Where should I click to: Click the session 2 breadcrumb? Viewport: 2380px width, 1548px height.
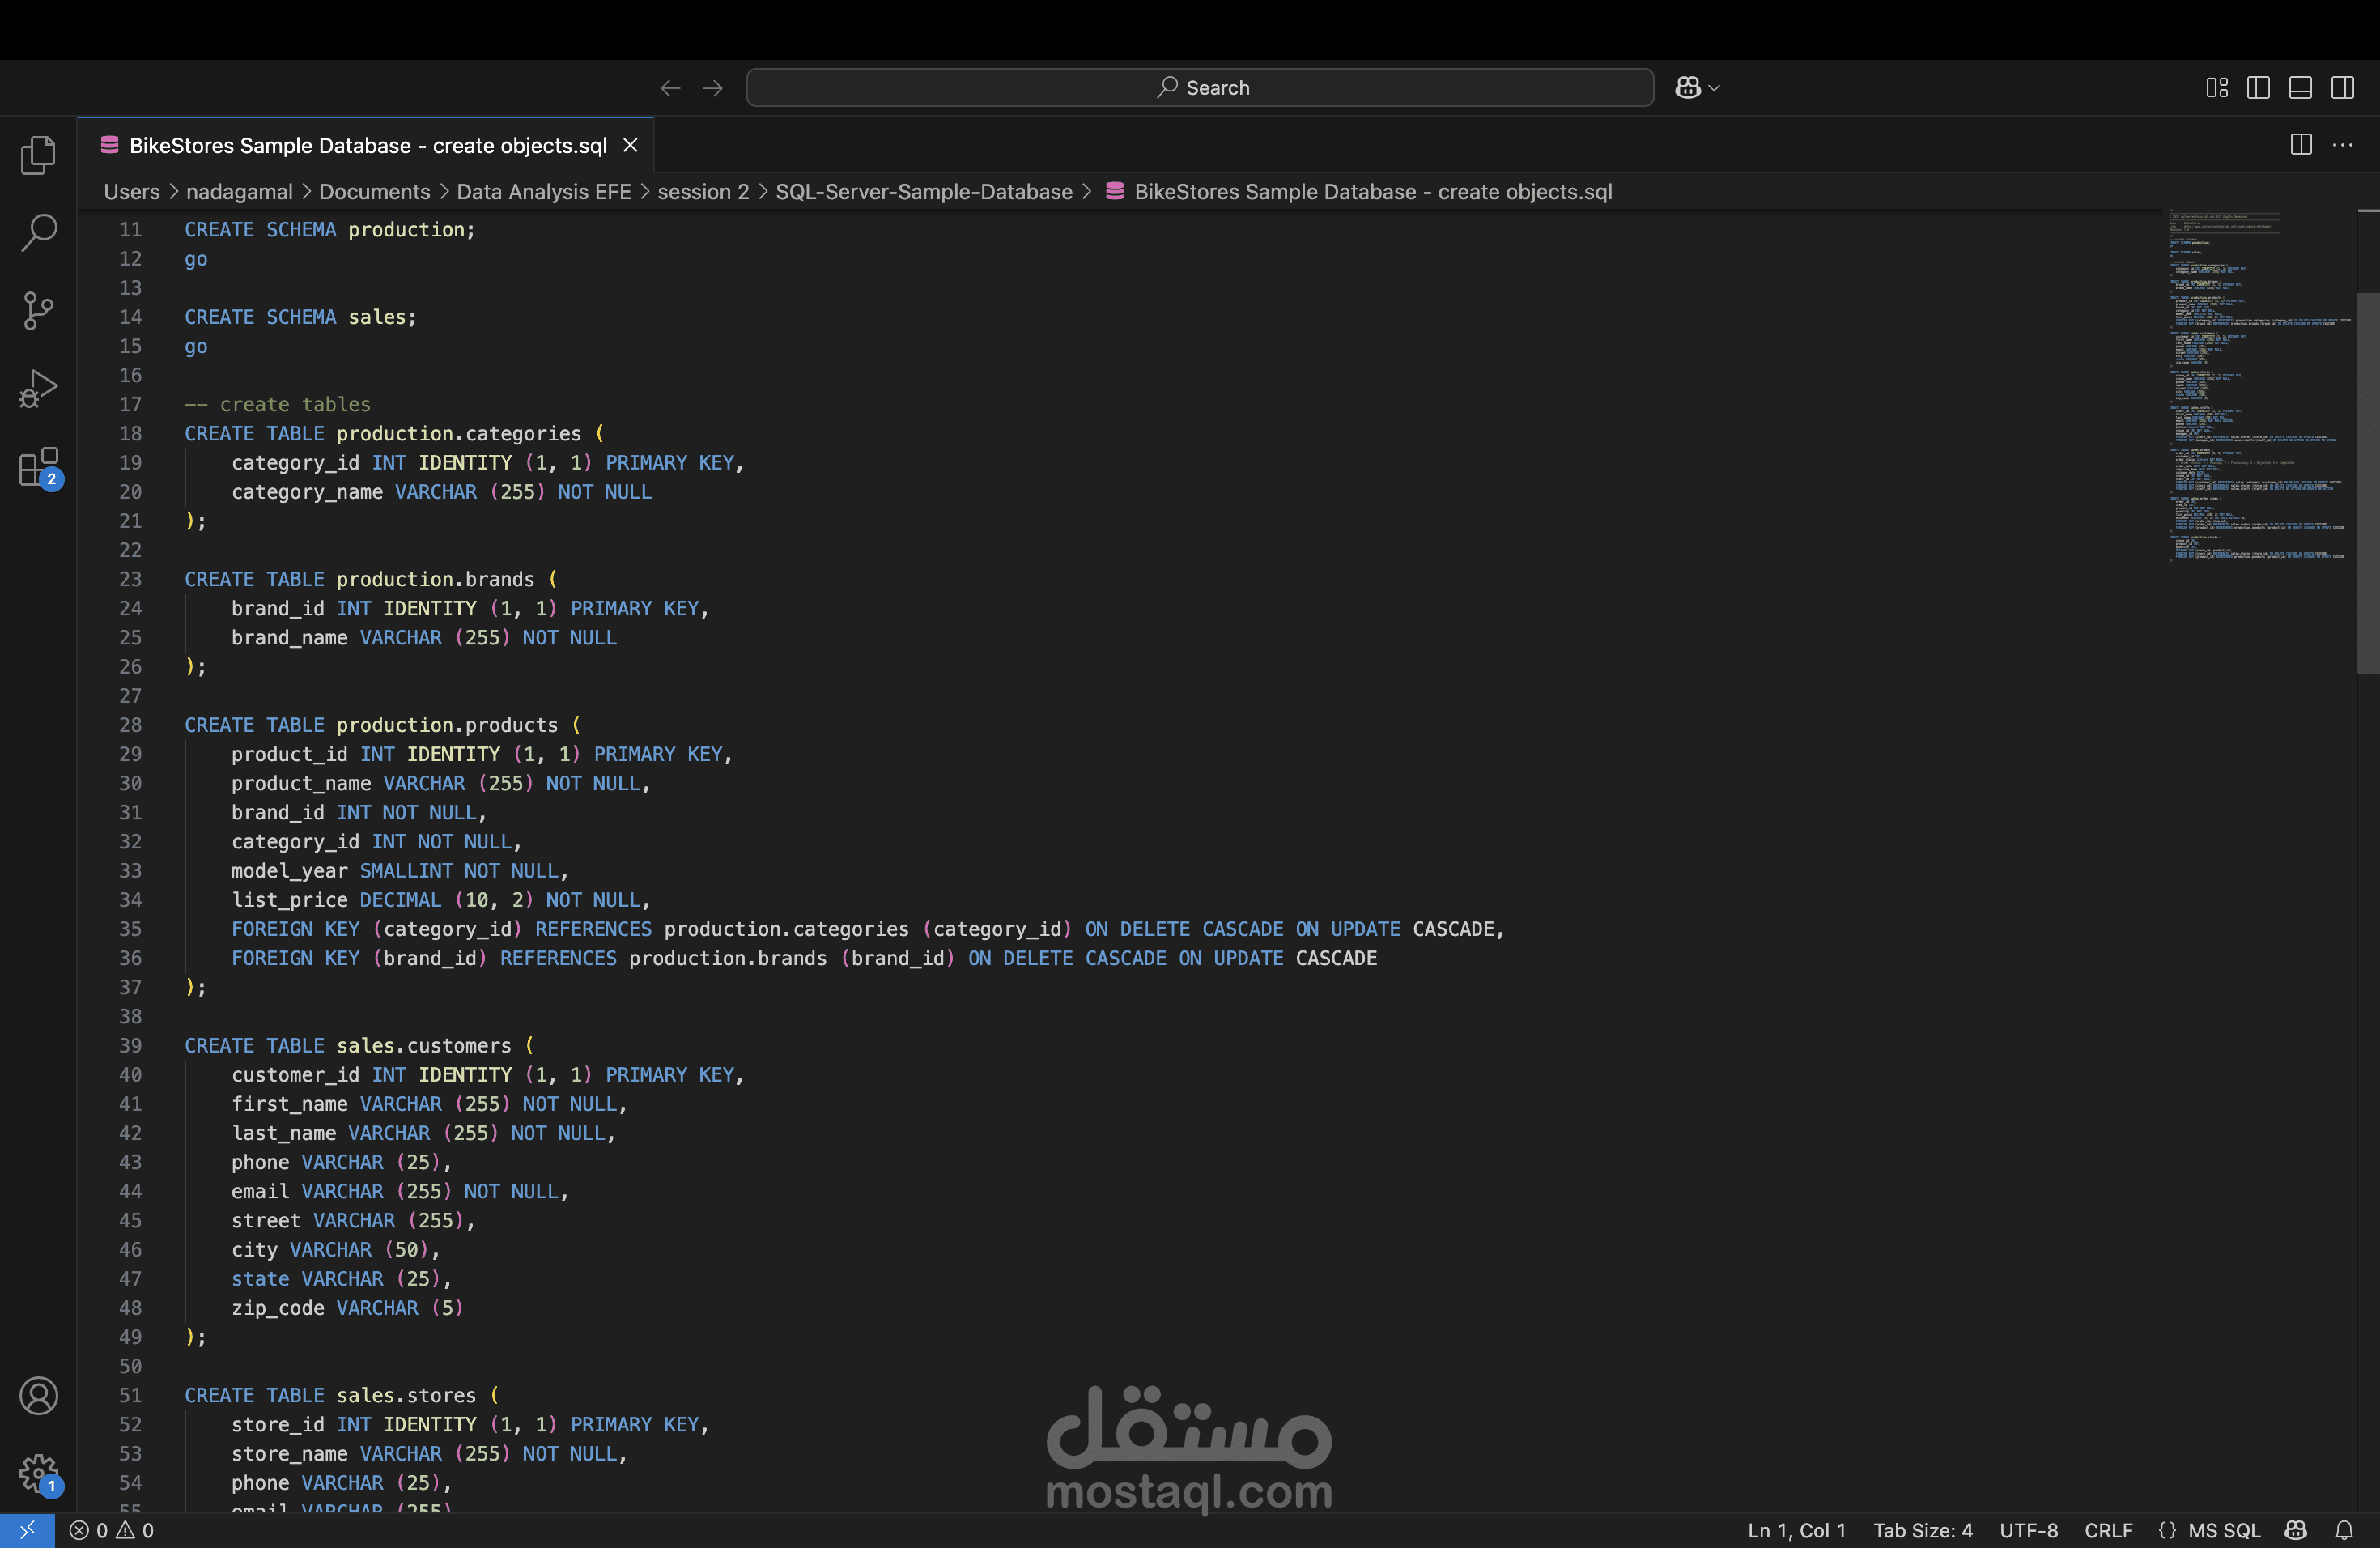[x=703, y=192]
